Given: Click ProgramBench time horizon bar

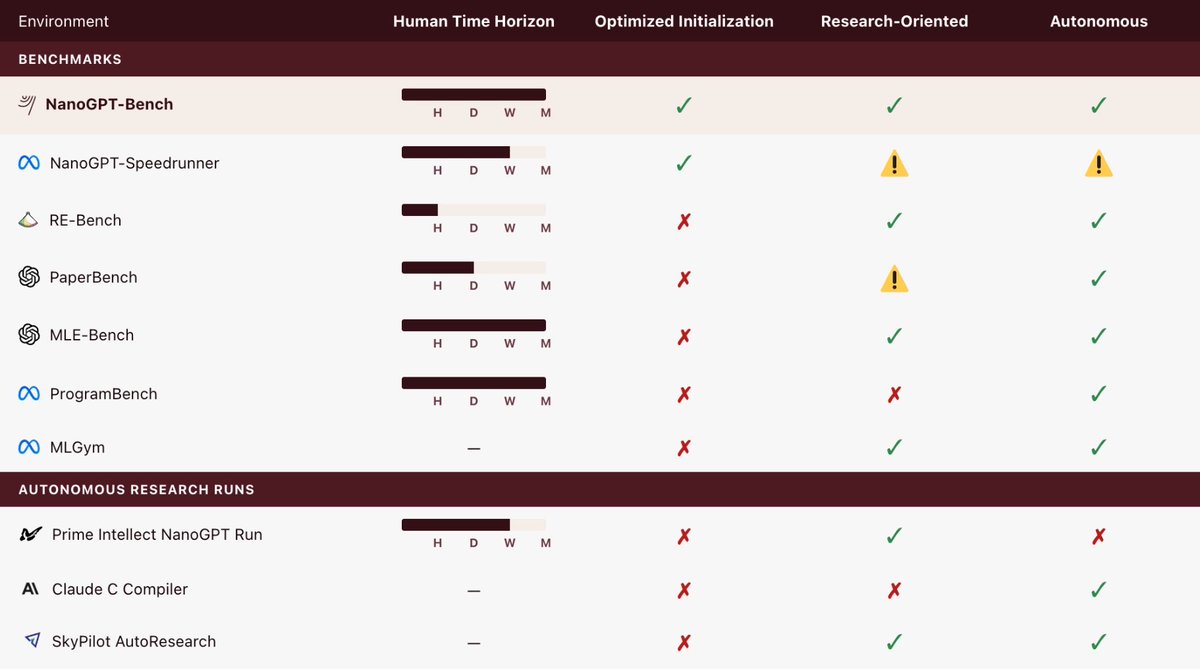Looking at the screenshot, I should tap(474, 383).
